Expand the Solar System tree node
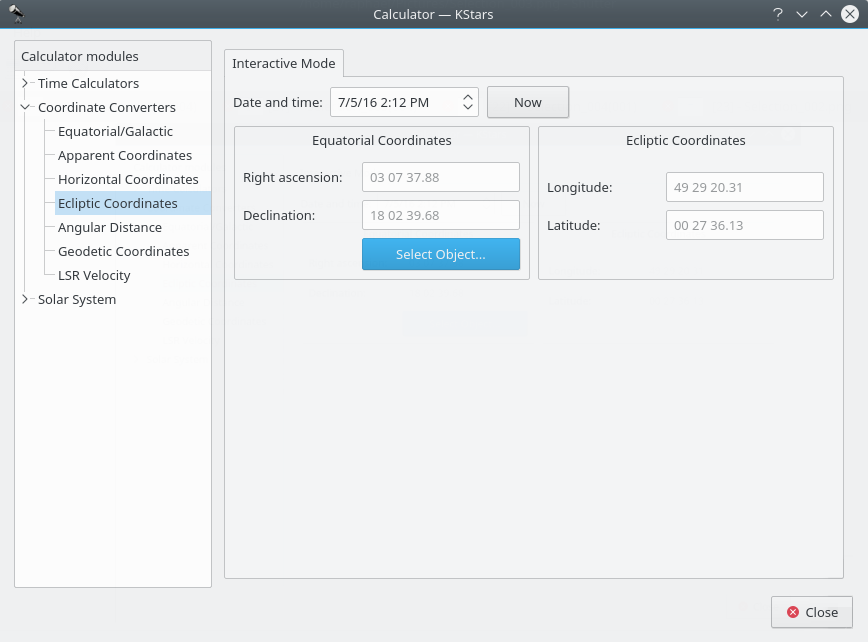Viewport: 868px width, 642px height. click(x=25, y=299)
